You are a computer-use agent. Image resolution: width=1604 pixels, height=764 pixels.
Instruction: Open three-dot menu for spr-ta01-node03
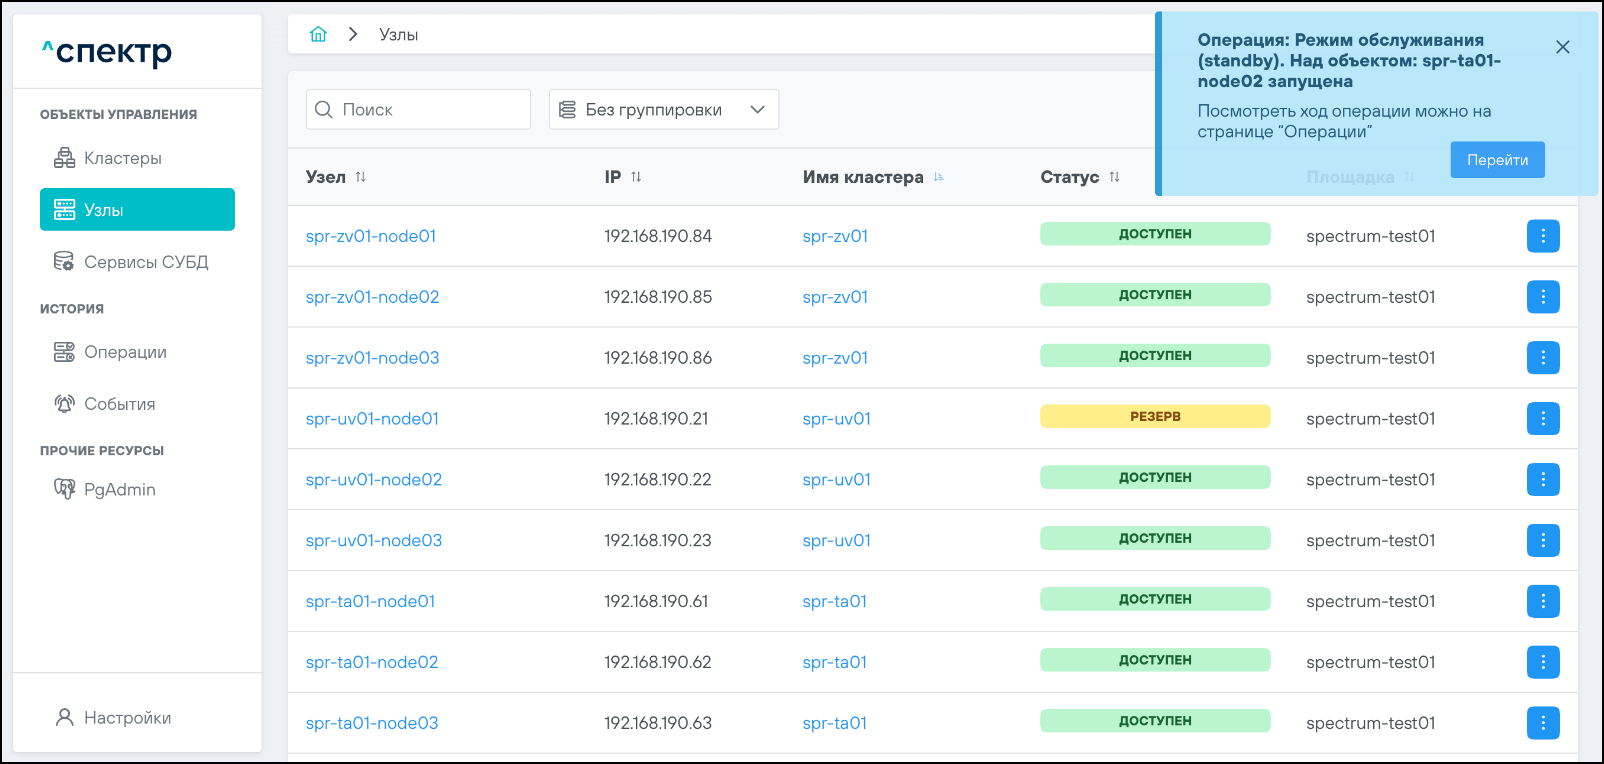tap(1542, 723)
